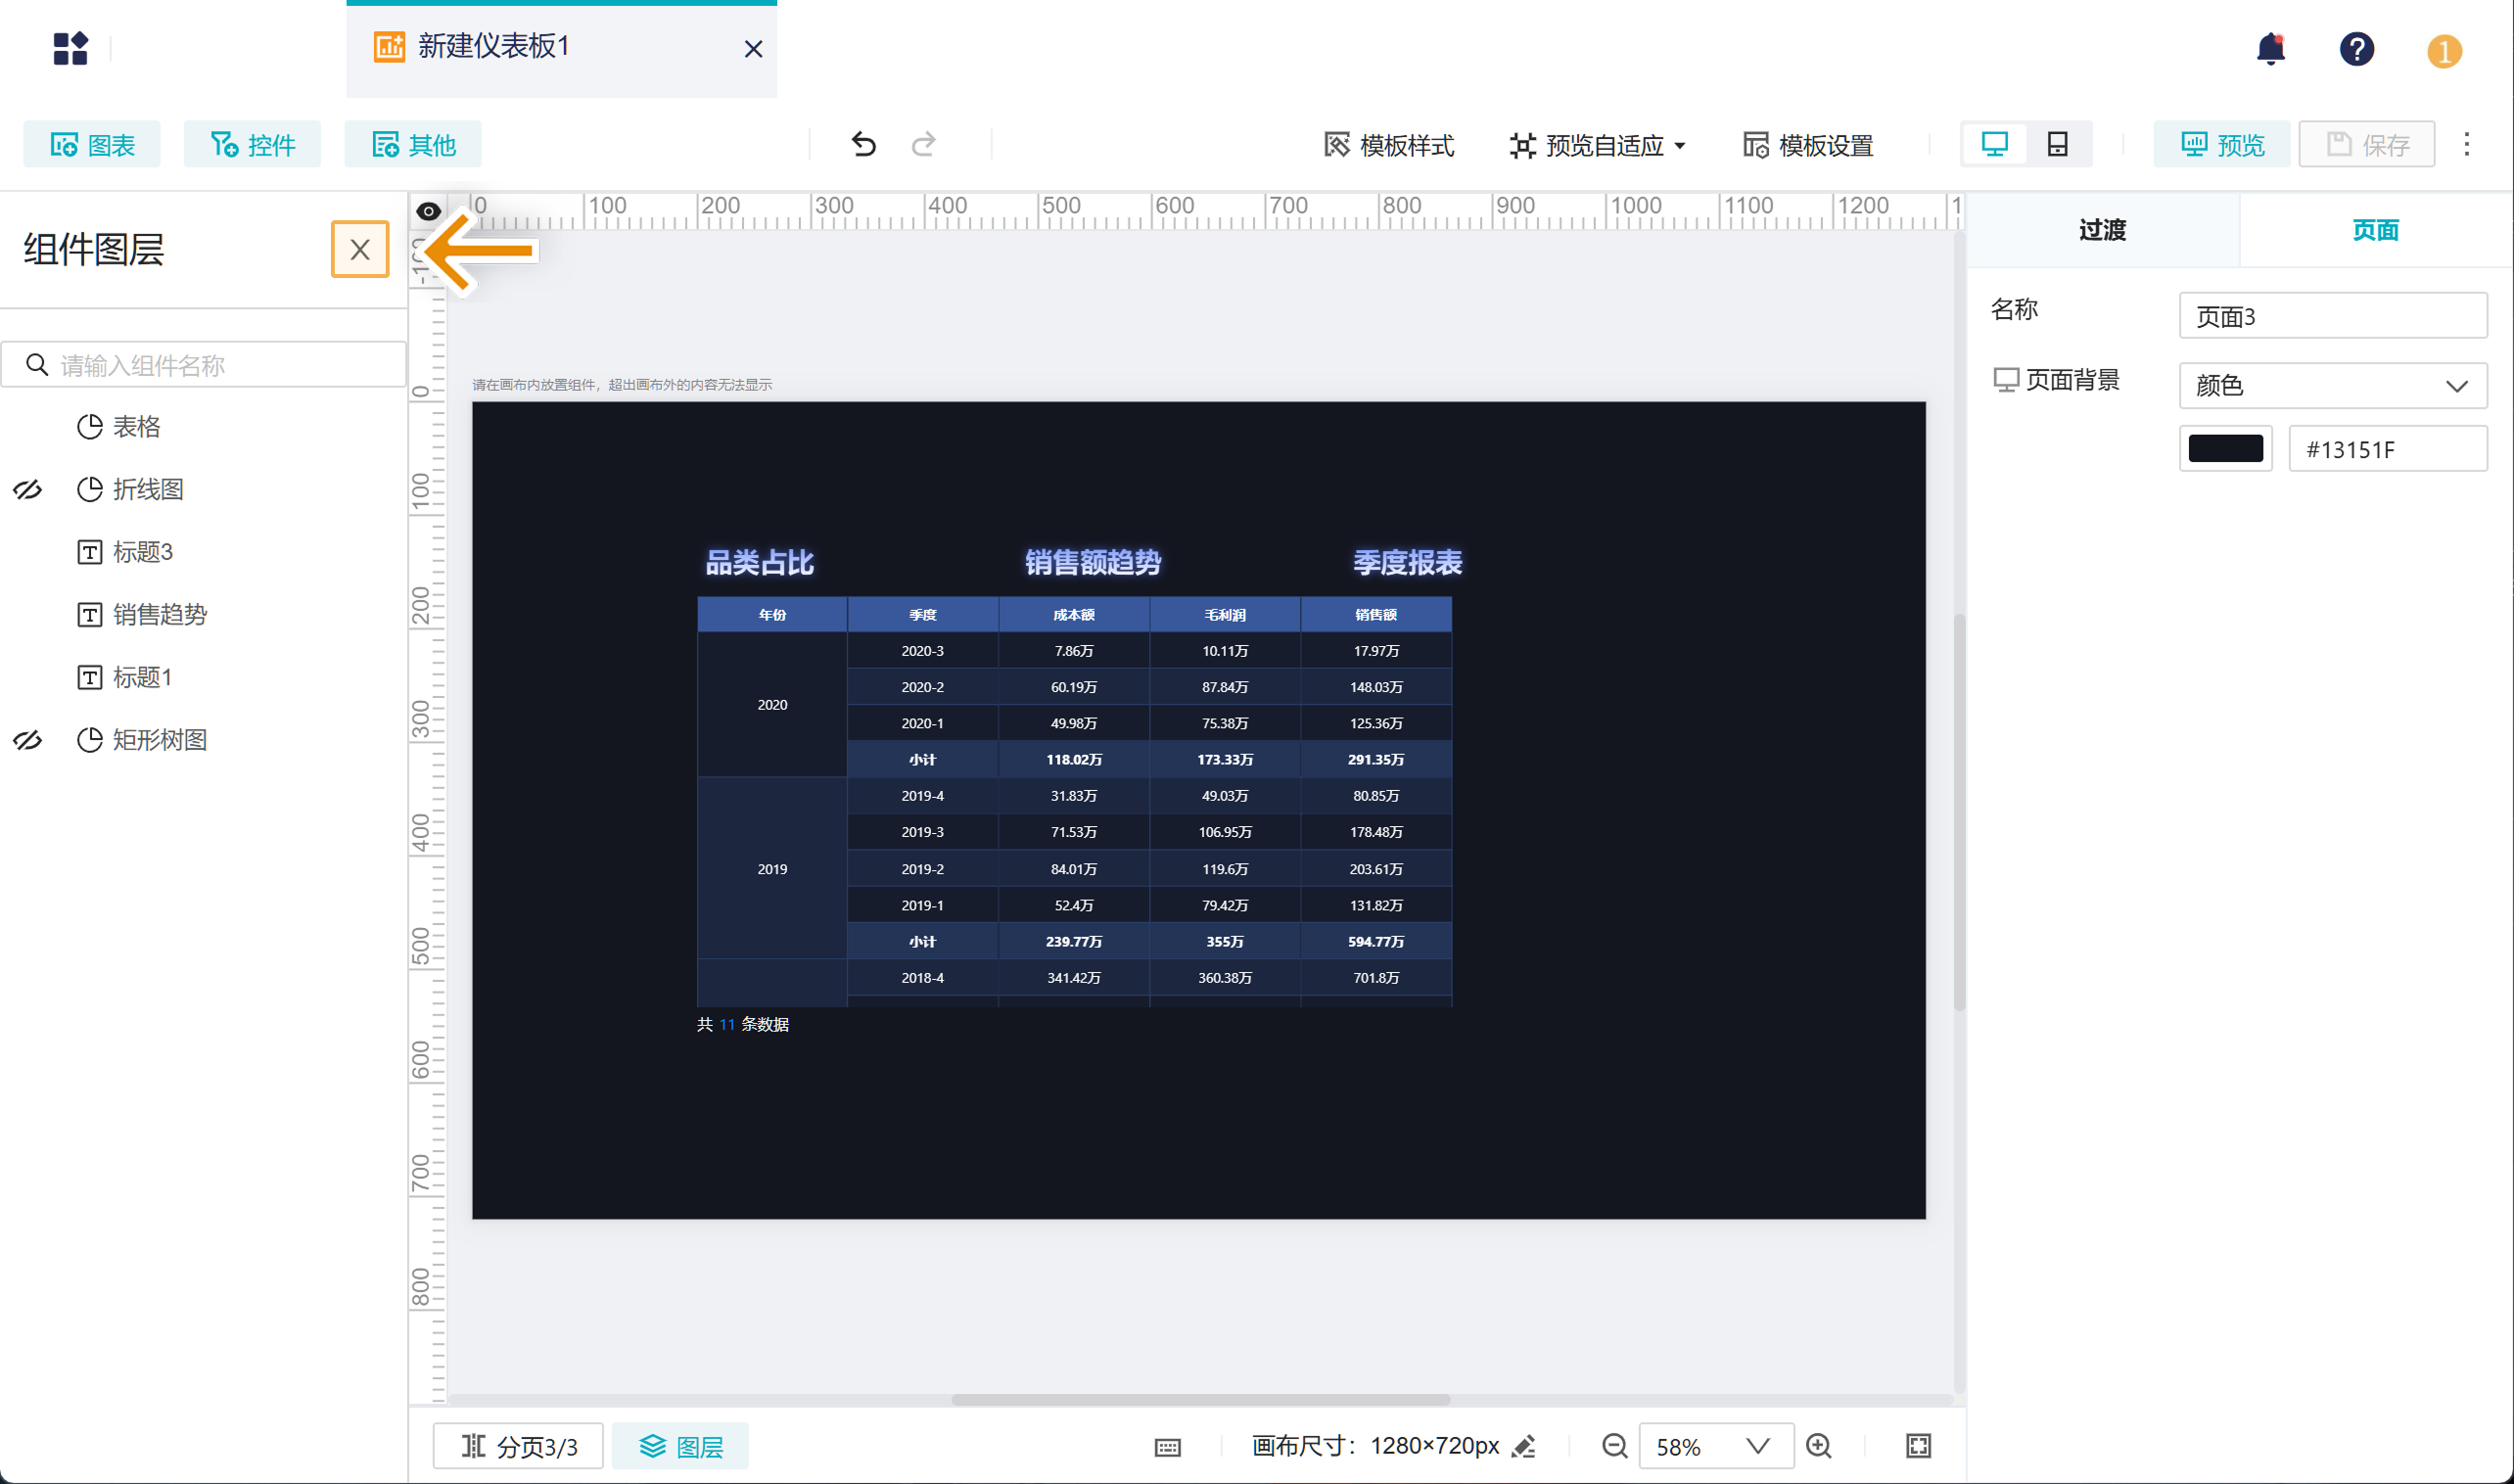
Task: Click the redo arrow icon
Action: [923, 145]
